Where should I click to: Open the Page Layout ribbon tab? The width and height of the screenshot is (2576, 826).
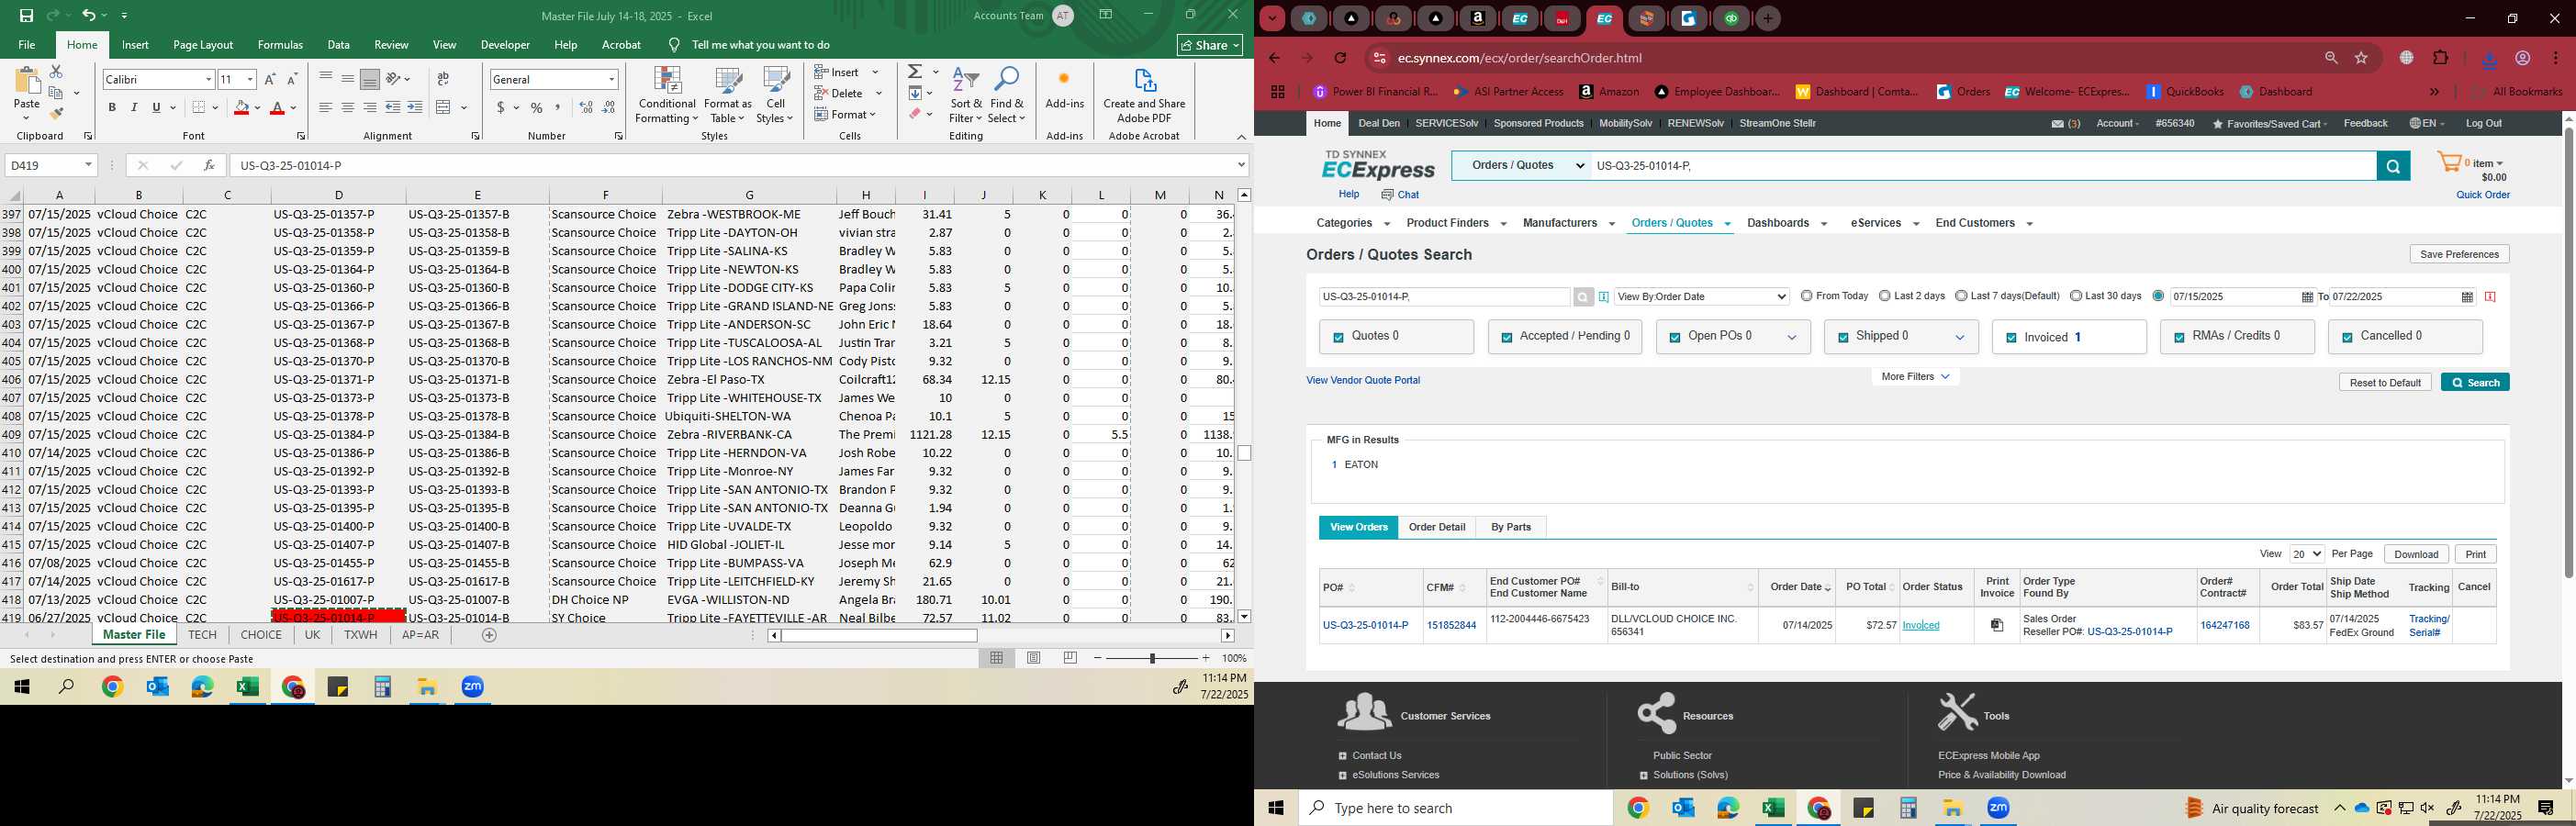pos(203,45)
